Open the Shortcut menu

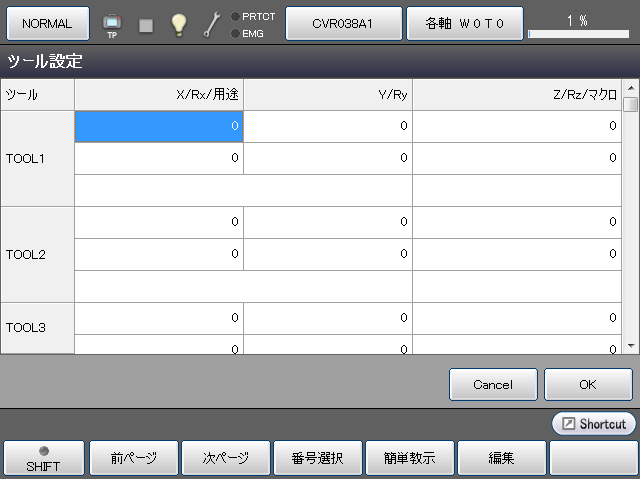593,424
